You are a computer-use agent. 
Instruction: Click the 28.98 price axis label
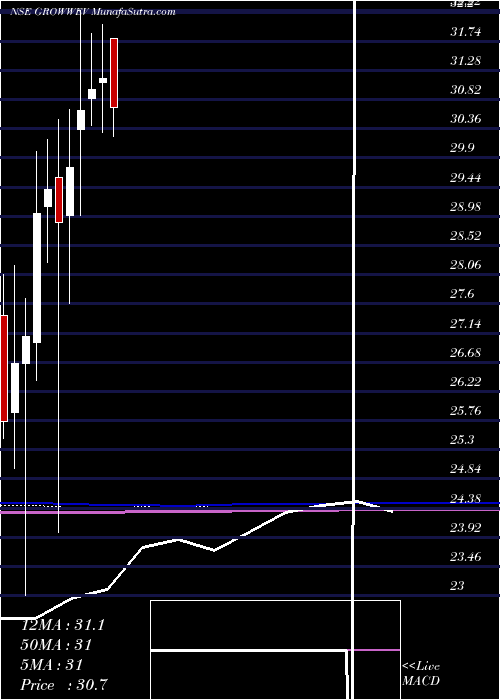pyautogui.click(x=466, y=207)
